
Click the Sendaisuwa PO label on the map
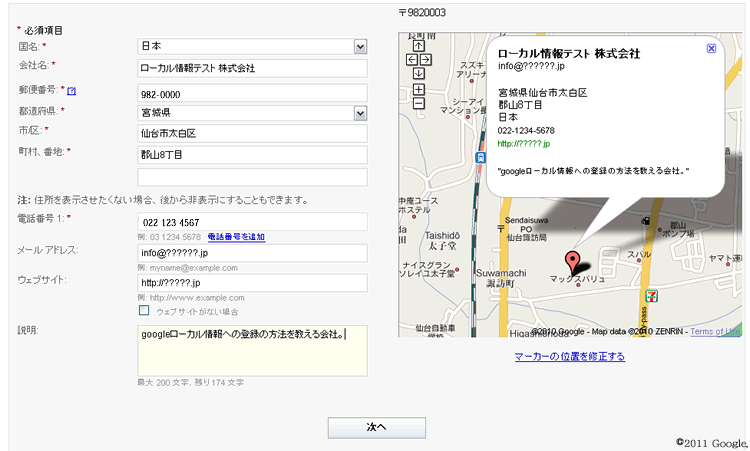pyautogui.click(x=526, y=225)
